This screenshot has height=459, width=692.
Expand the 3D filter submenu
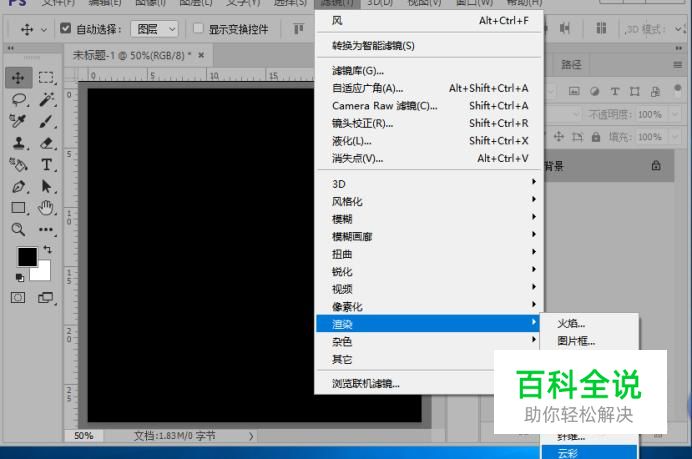(429, 183)
